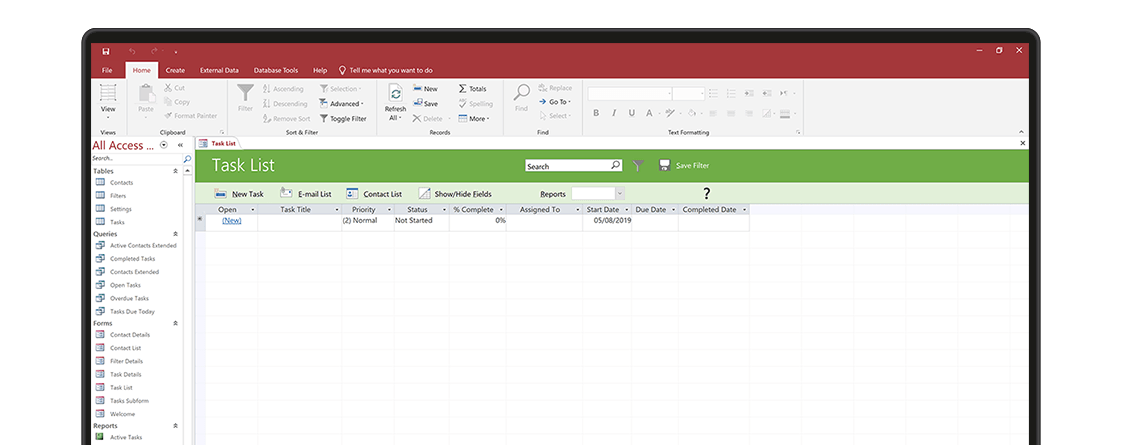Click the Refresh All icon

pyautogui.click(x=395, y=94)
